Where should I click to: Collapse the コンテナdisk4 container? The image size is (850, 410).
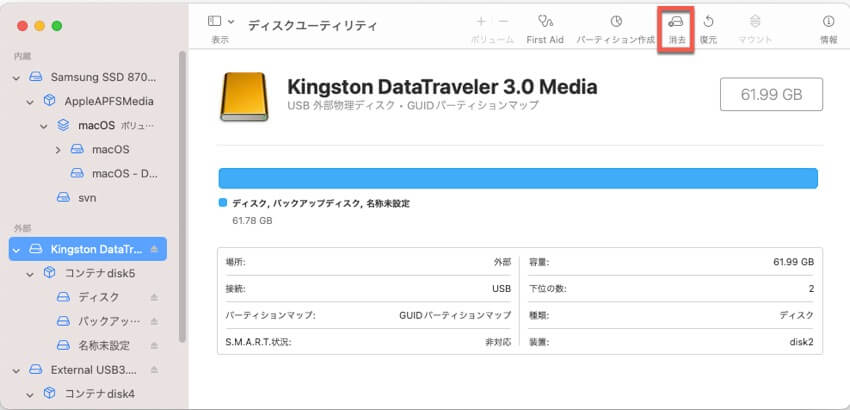30,394
